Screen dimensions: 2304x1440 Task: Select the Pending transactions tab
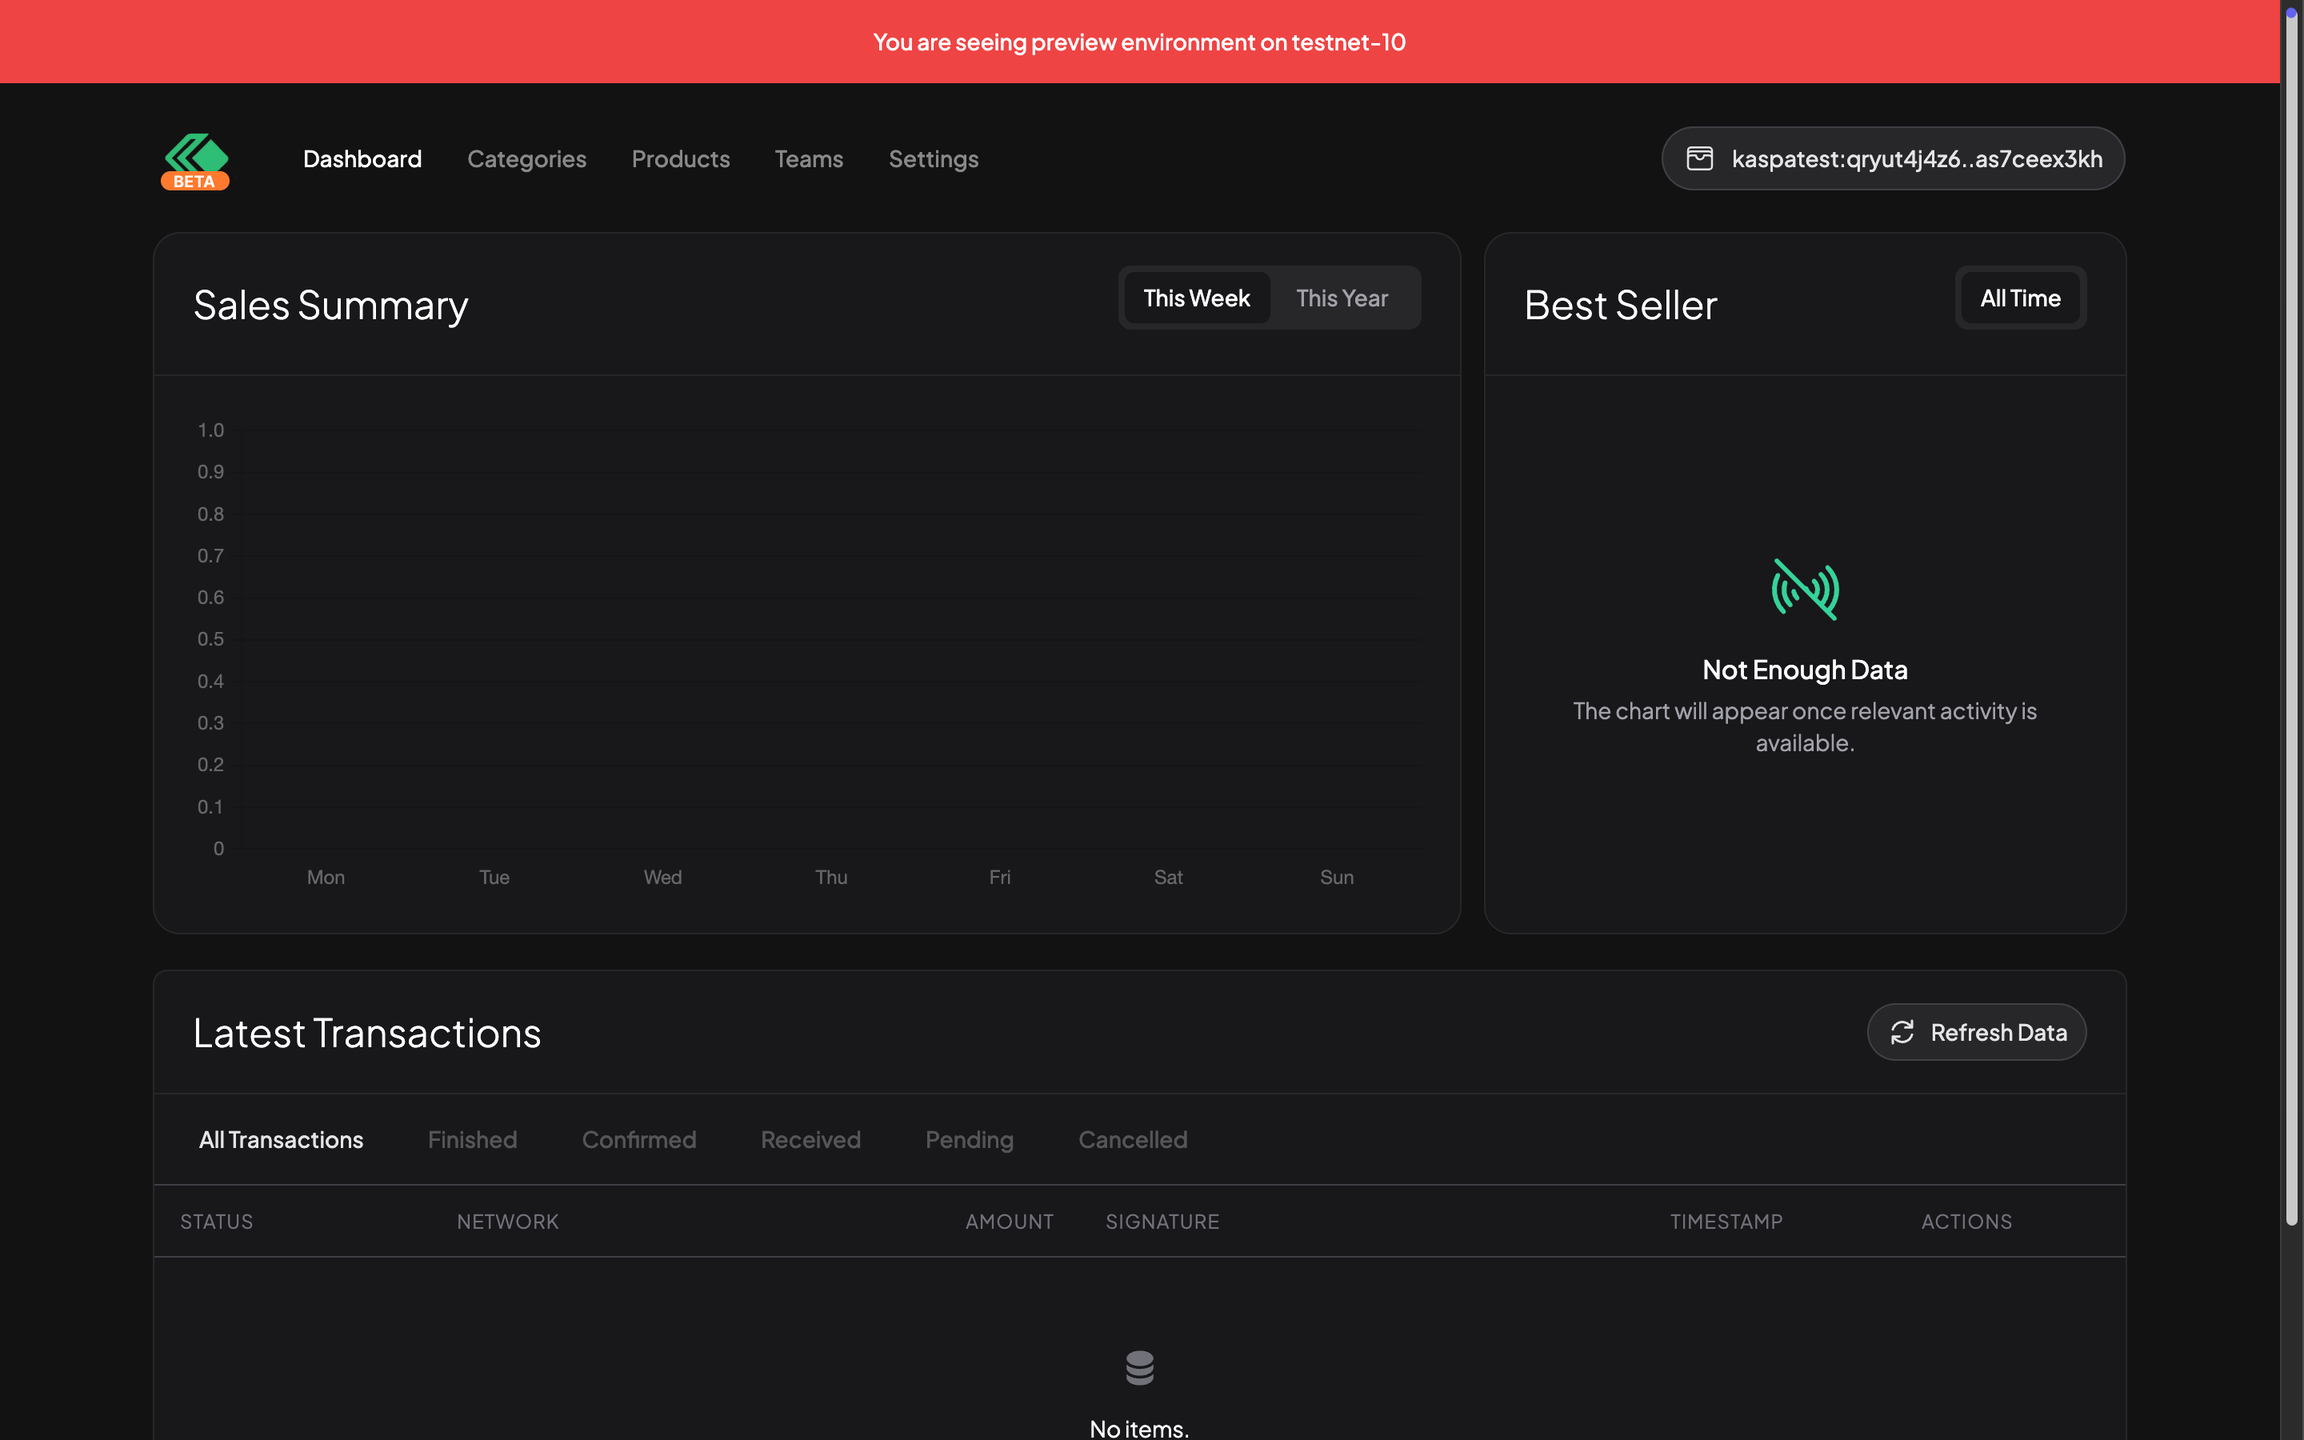coord(969,1140)
